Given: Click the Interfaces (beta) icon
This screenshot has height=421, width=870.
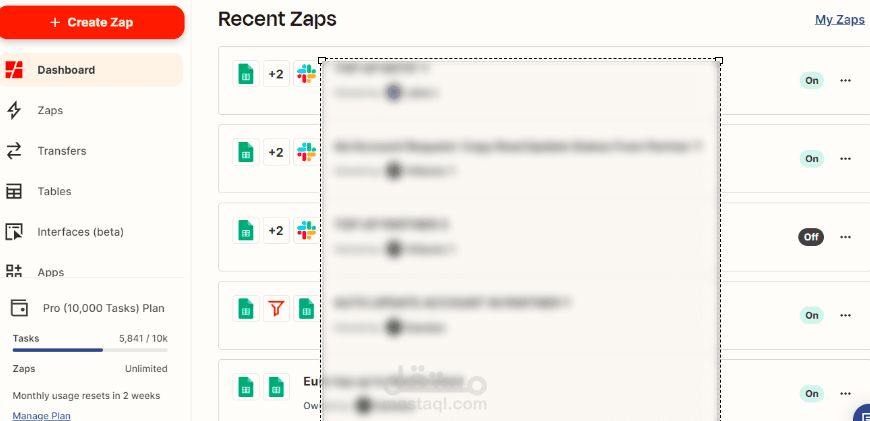Looking at the screenshot, I should coord(14,232).
